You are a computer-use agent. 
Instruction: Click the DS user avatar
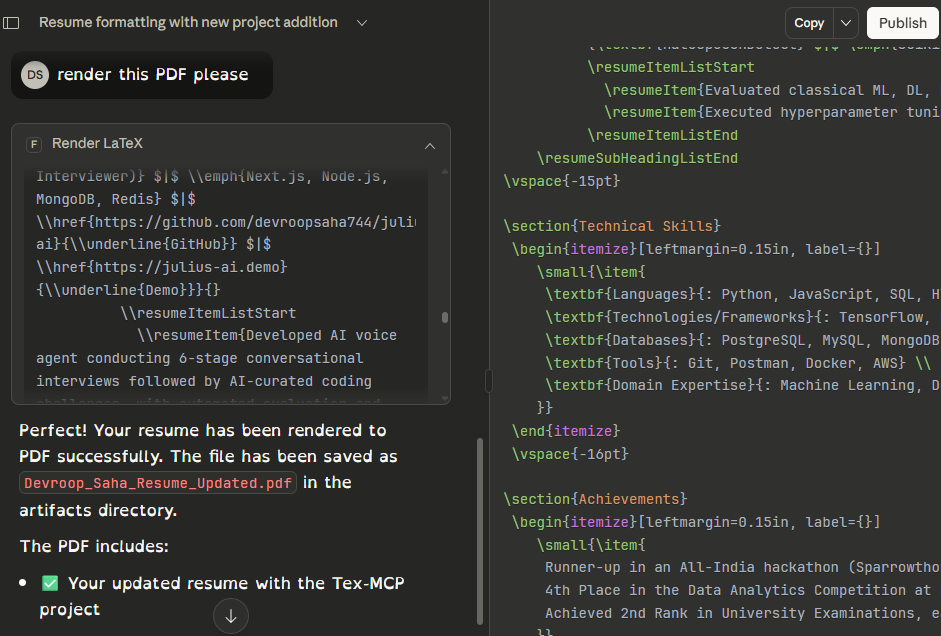click(35, 75)
